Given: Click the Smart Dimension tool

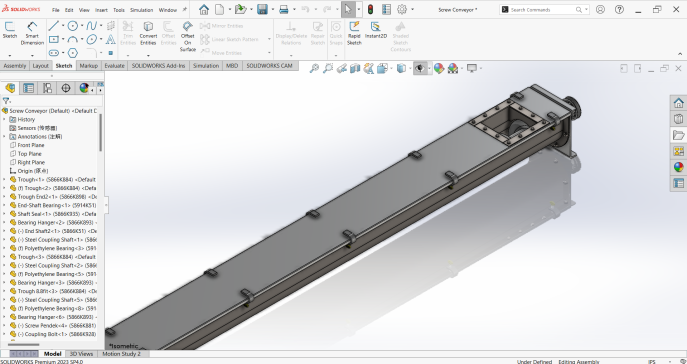Looking at the screenshot, I should click(32, 33).
